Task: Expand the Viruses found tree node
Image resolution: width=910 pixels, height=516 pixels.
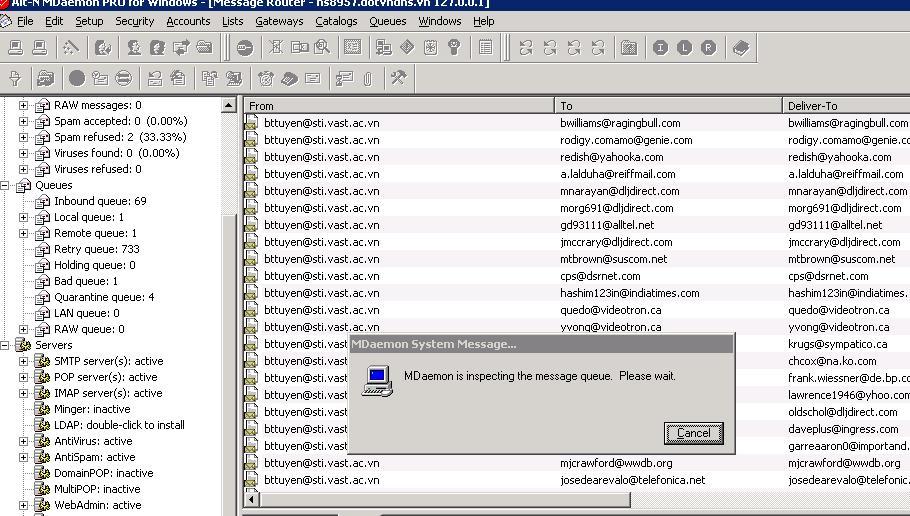Action: pos(23,153)
